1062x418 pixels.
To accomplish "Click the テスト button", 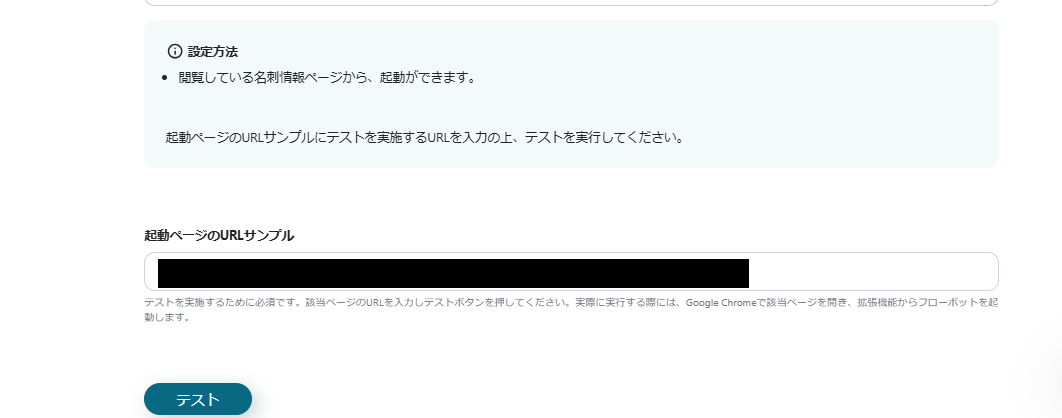I will click(x=198, y=399).
